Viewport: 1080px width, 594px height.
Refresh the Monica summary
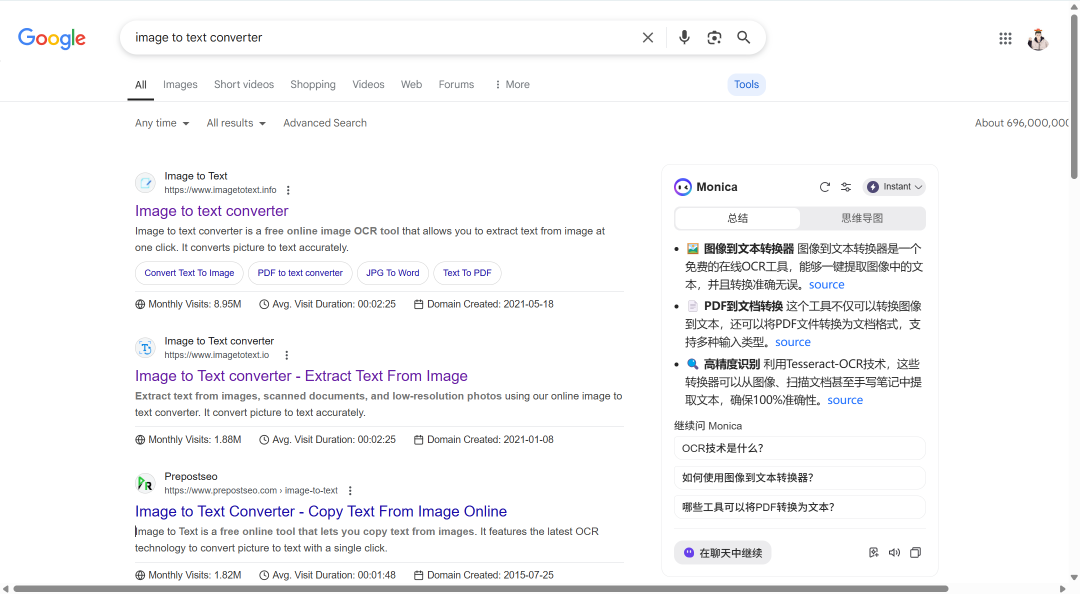(x=824, y=187)
